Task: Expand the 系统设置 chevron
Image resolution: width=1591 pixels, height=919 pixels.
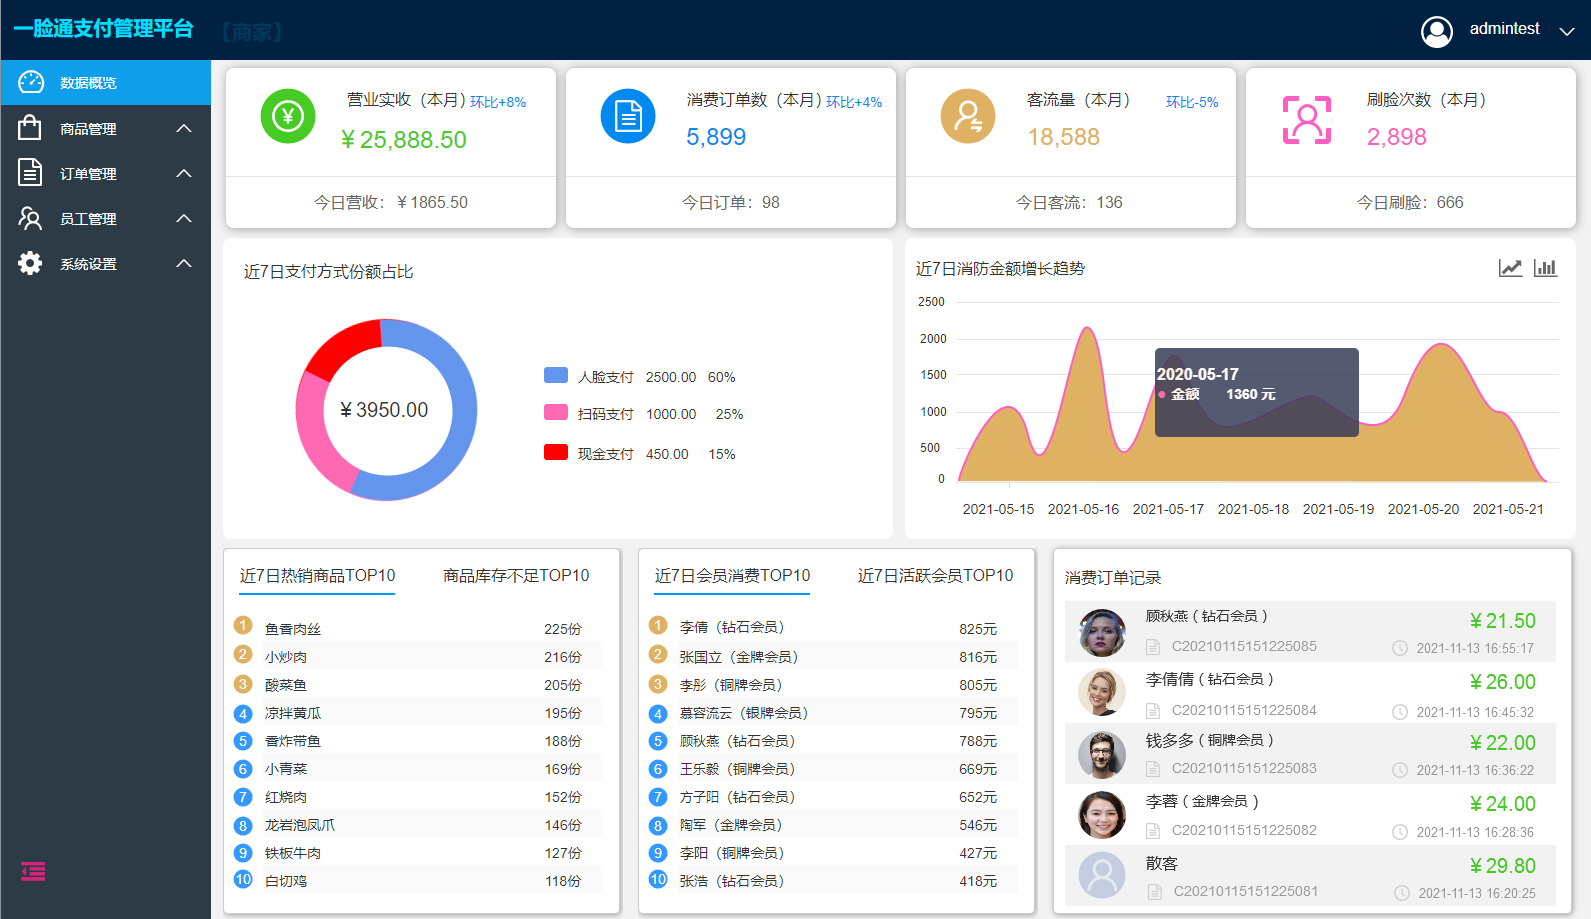Action: (x=184, y=263)
